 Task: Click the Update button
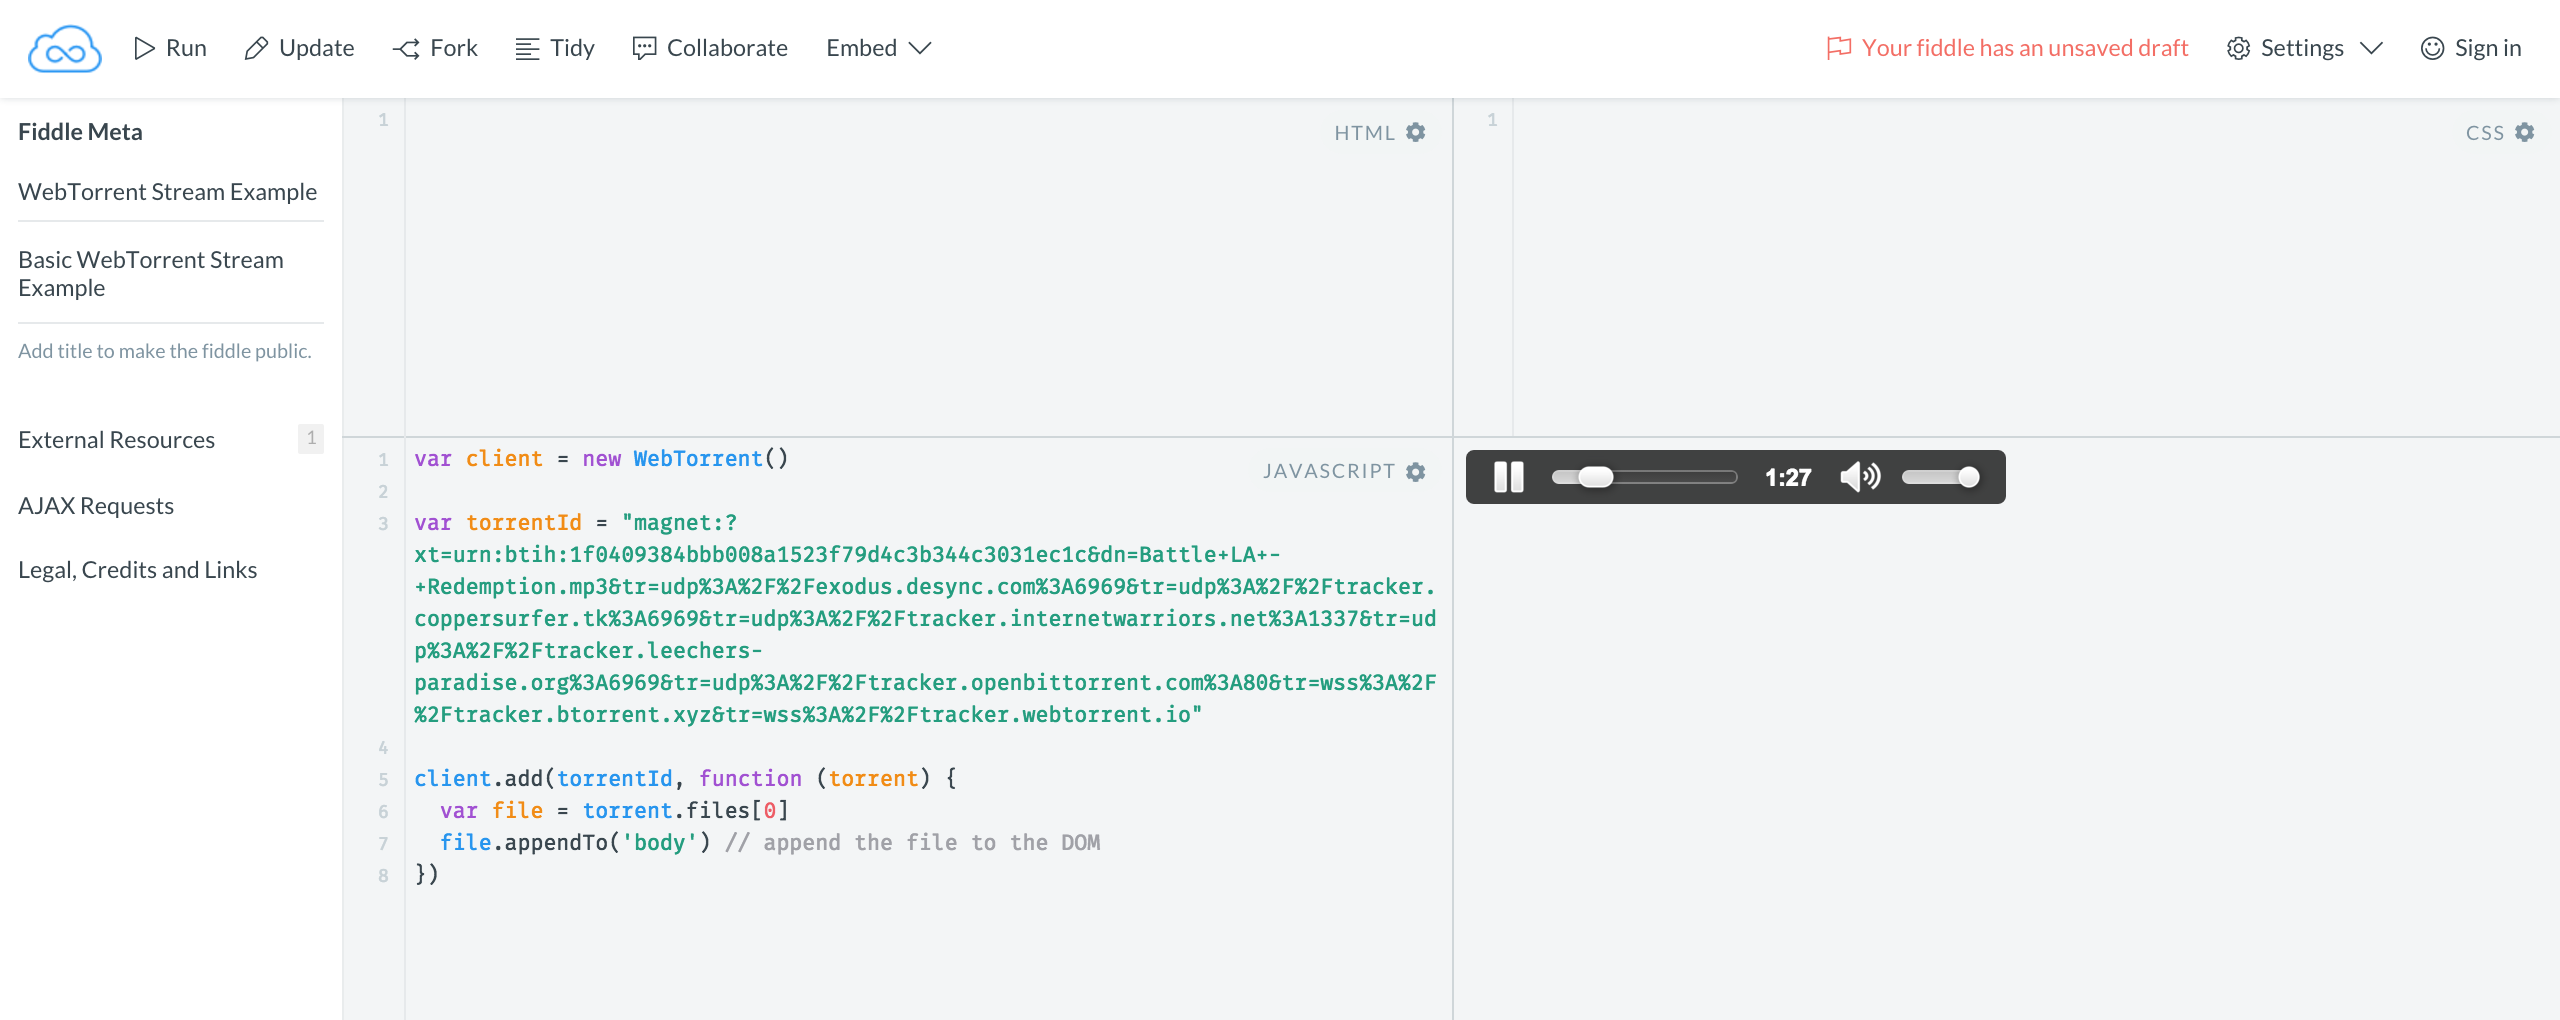[299, 48]
